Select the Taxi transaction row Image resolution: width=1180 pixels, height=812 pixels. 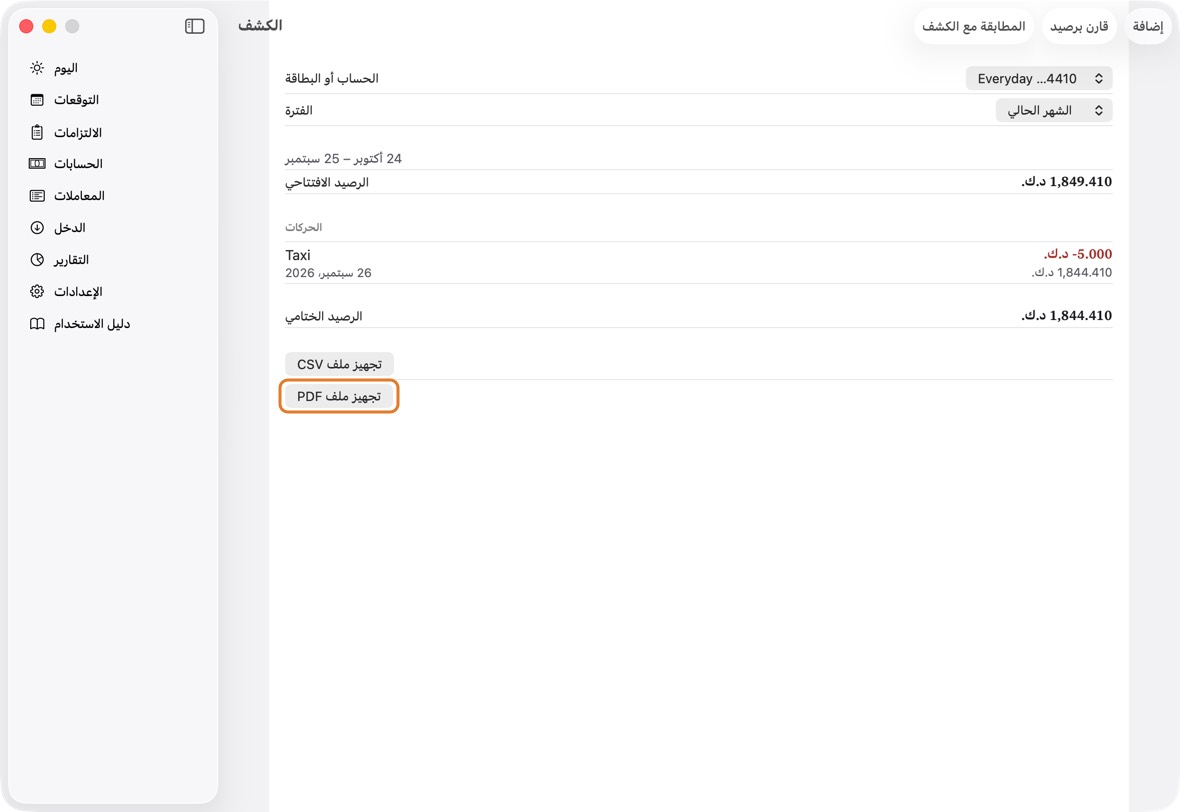(x=698, y=263)
